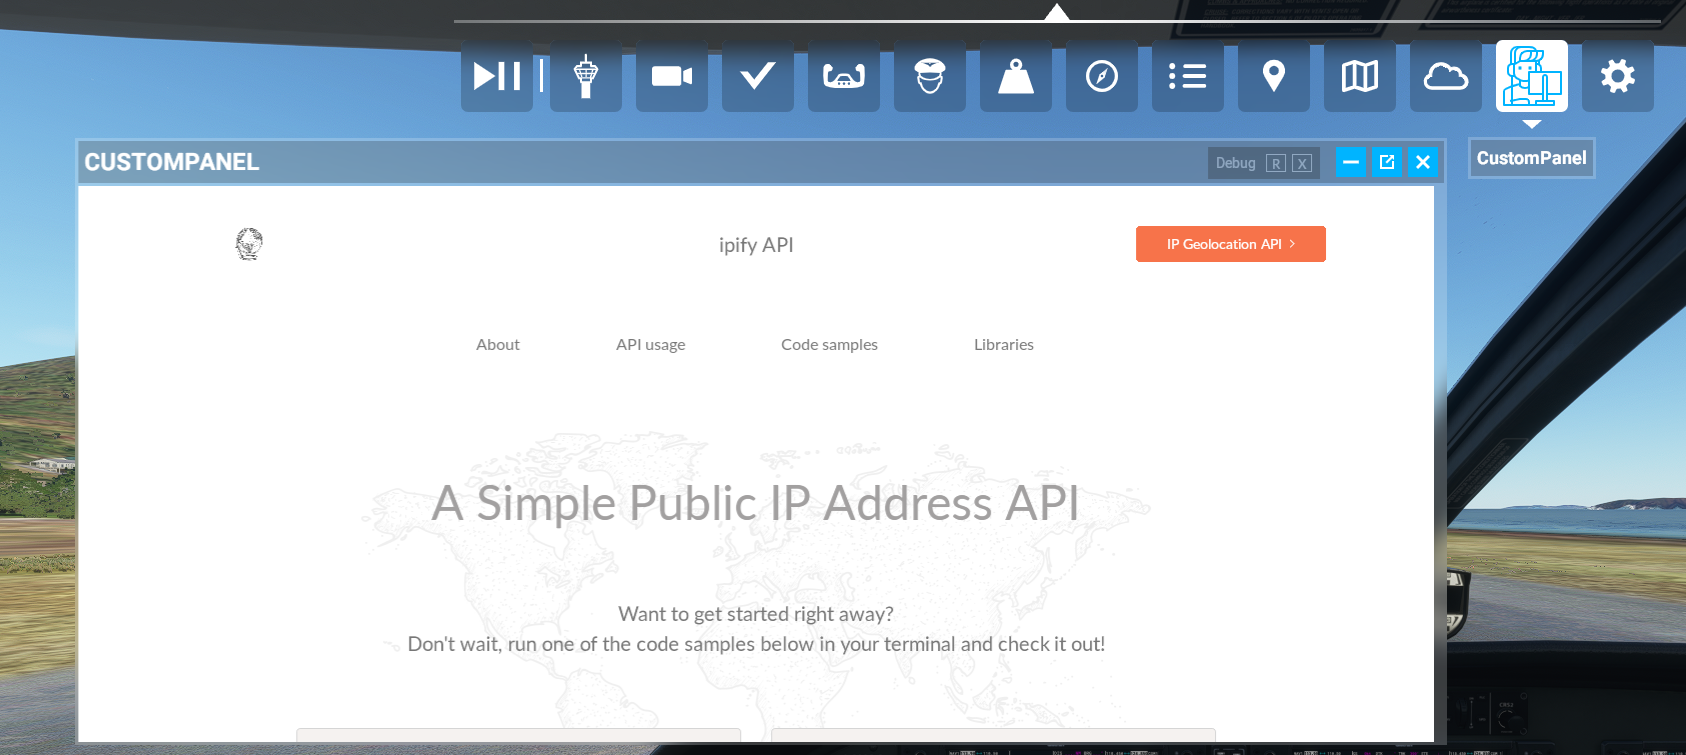Click heading 'A Simple Public IP Address API'

click(756, 502)
